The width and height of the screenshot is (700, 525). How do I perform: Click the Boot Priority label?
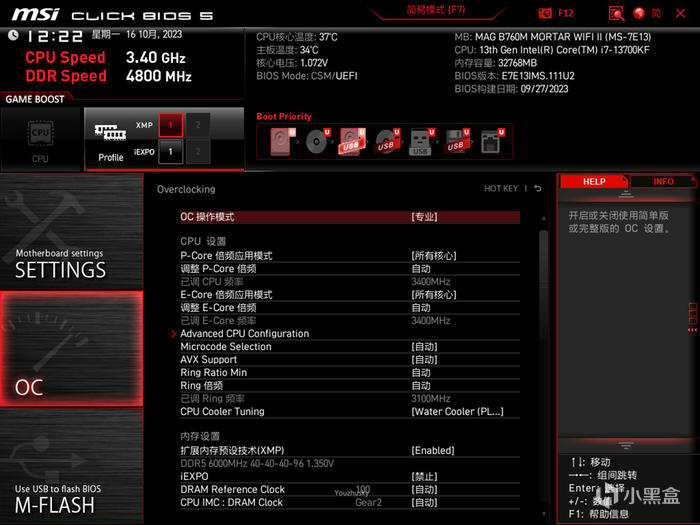284,117
